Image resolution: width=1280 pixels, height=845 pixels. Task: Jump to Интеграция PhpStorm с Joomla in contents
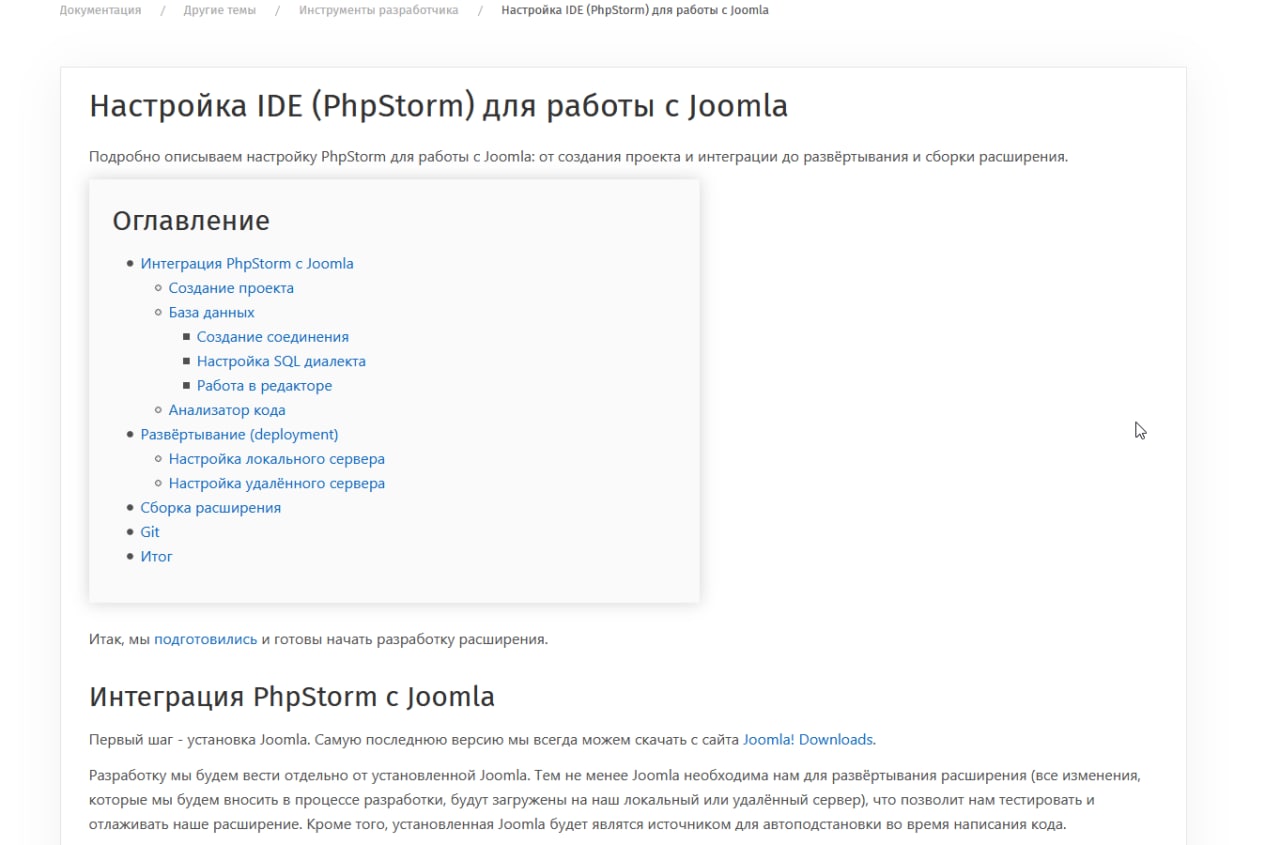247,264
